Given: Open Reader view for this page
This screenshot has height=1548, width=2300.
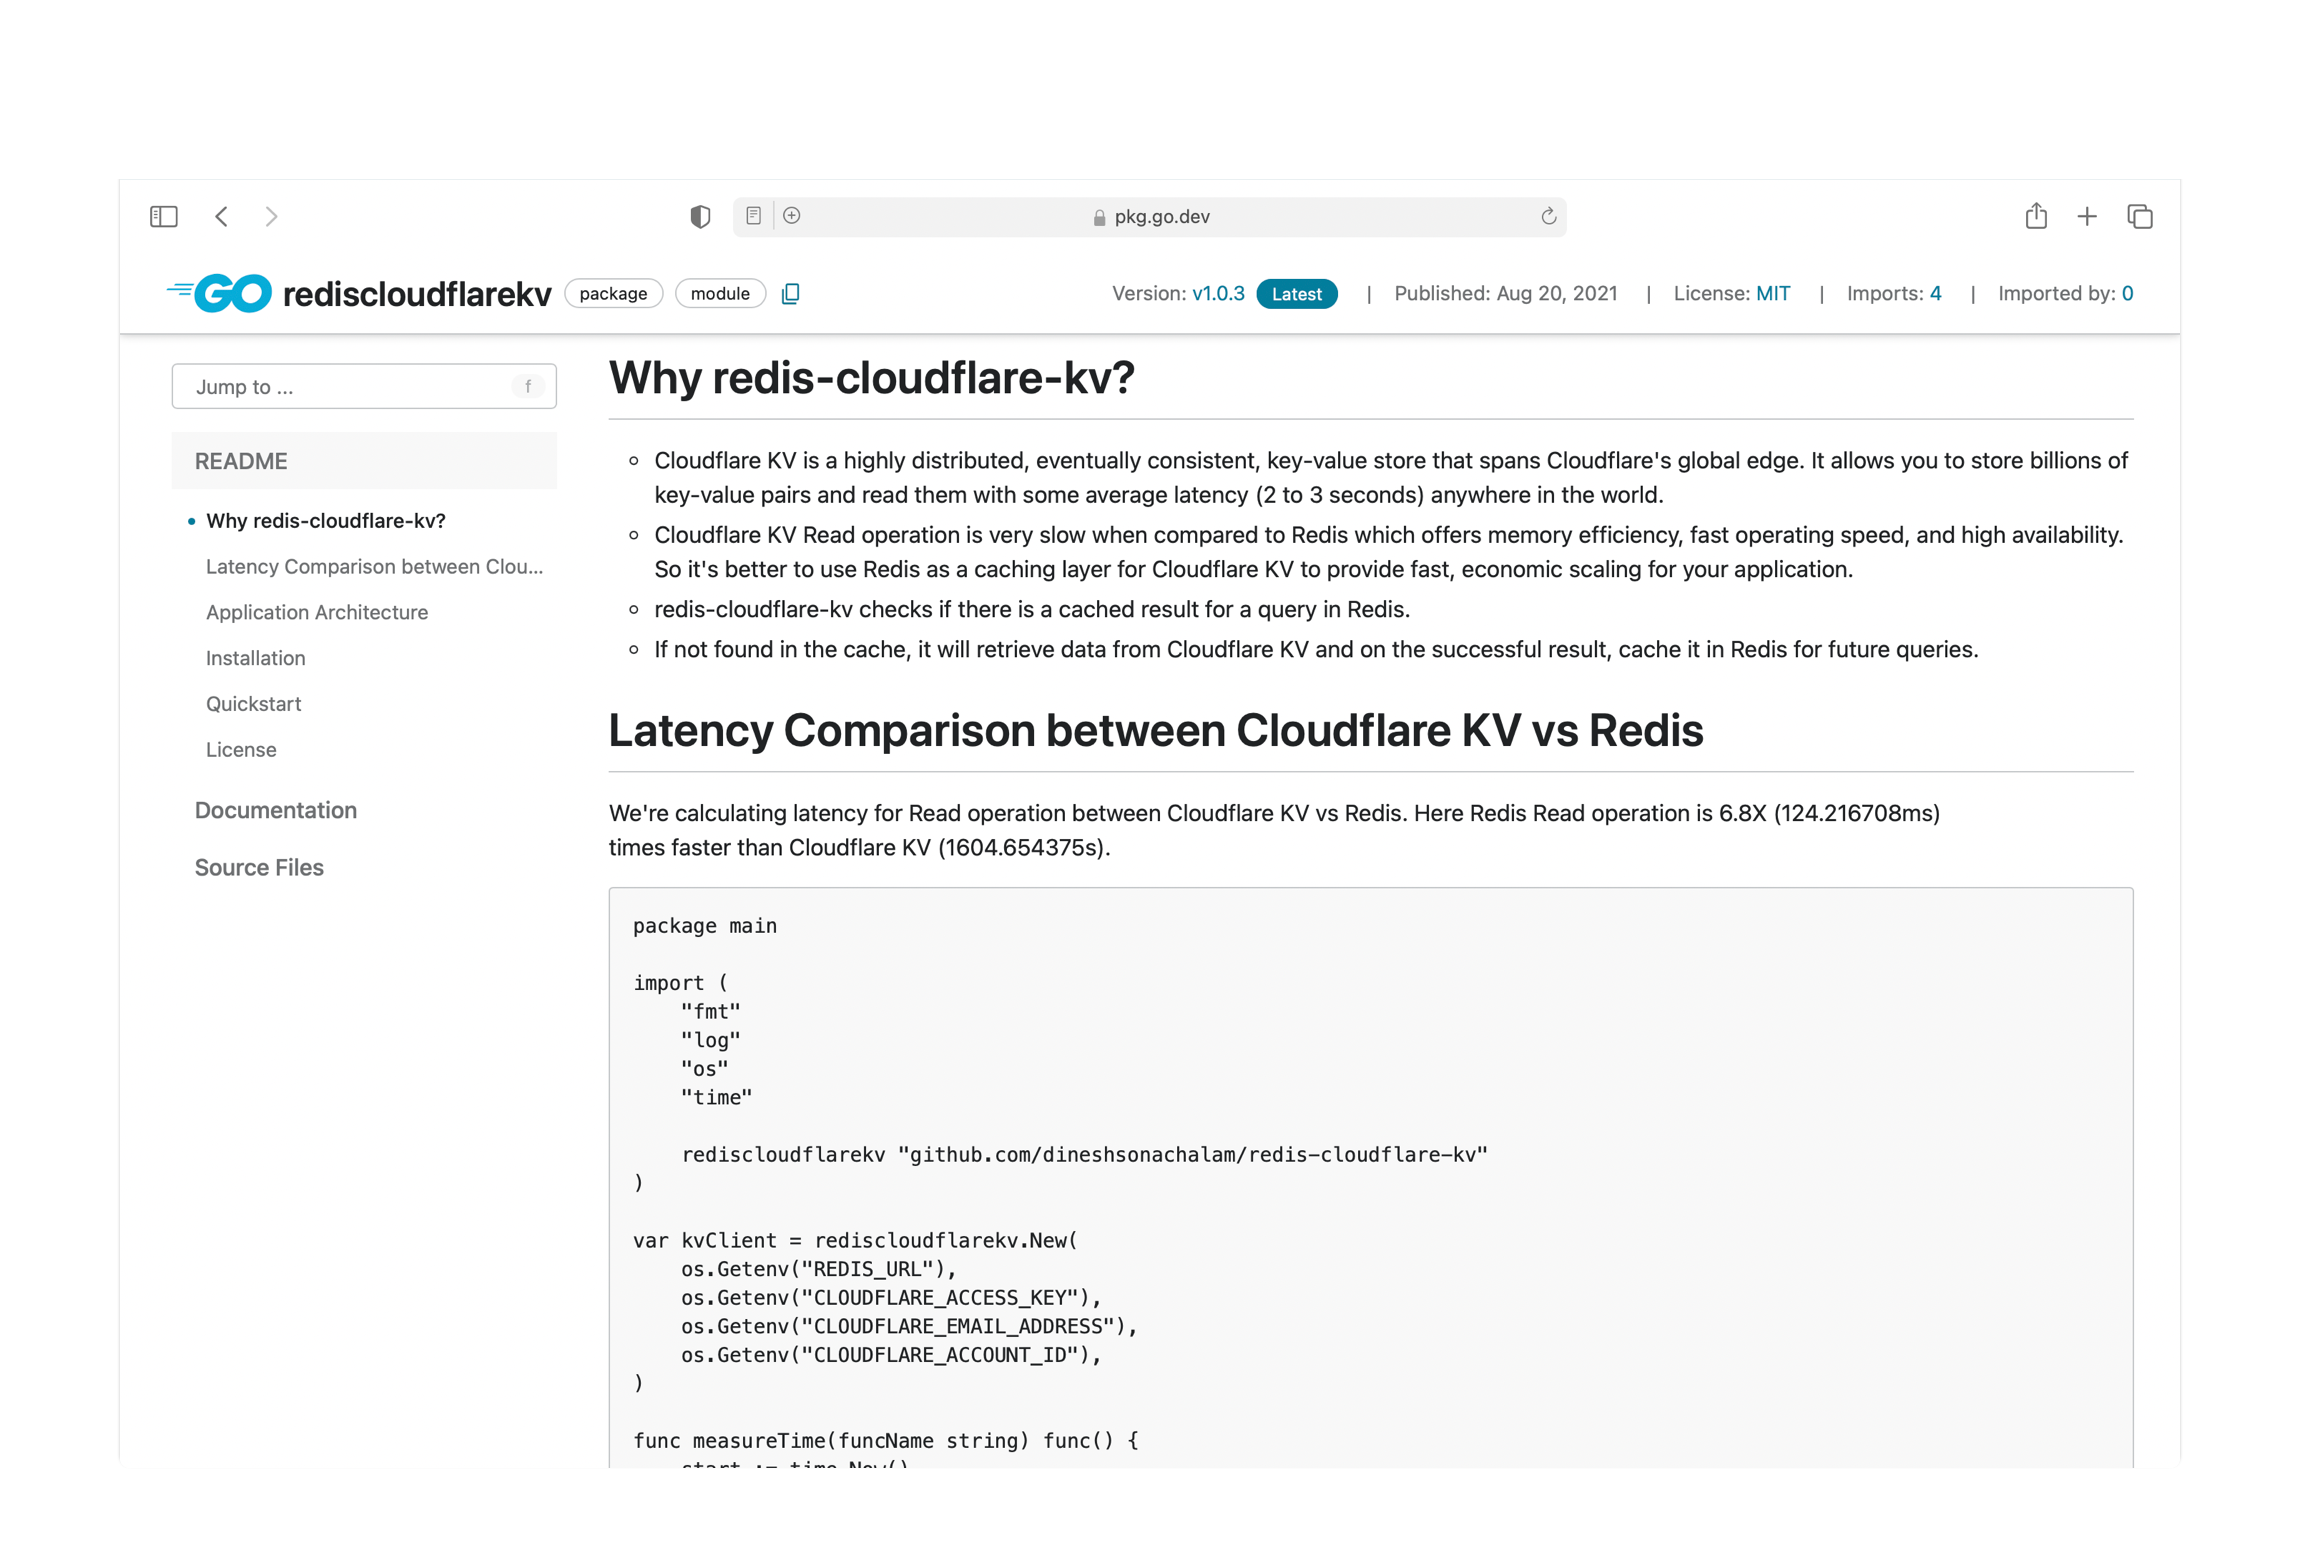Looking at the screenshot, I should pos(753,216).
